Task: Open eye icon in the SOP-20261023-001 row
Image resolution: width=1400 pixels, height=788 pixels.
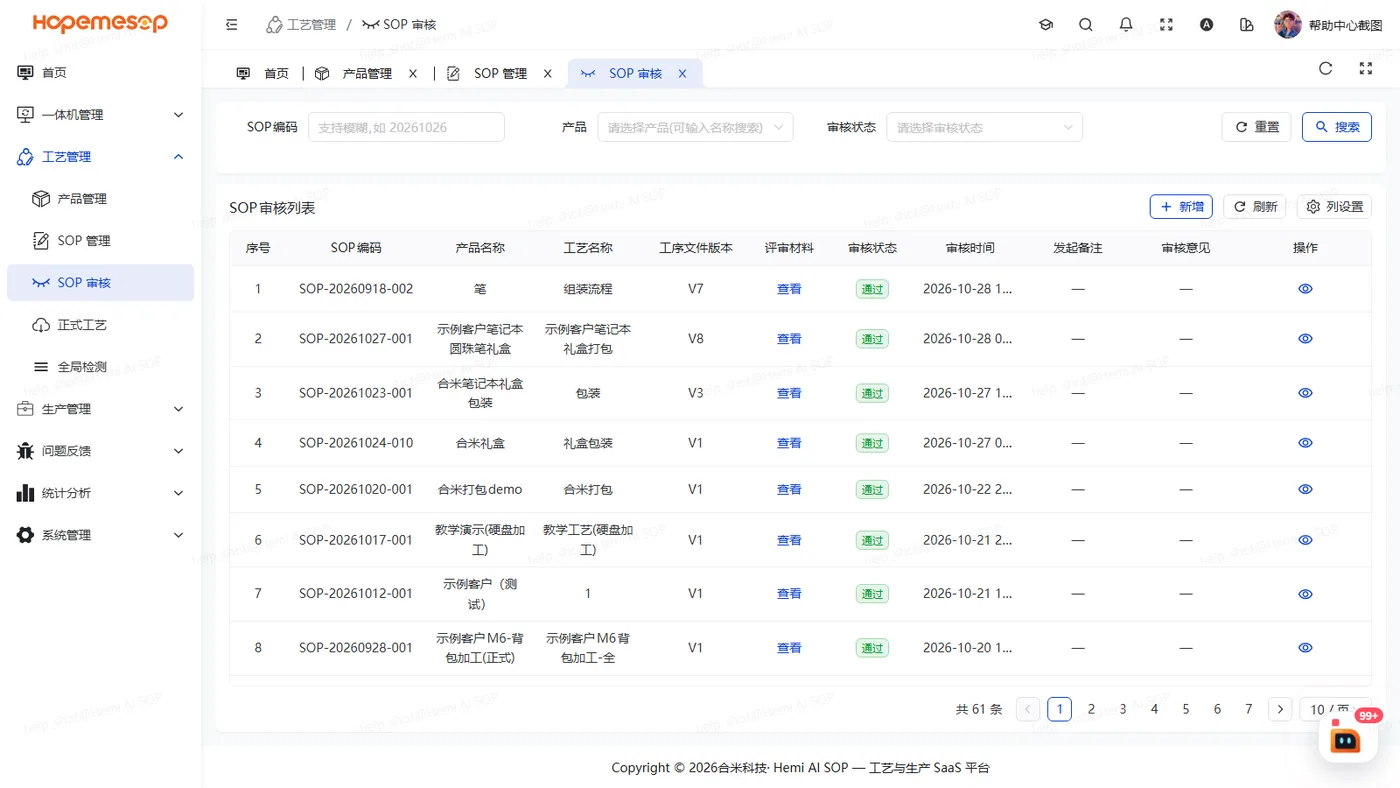Action: [x=1305, y=393]
